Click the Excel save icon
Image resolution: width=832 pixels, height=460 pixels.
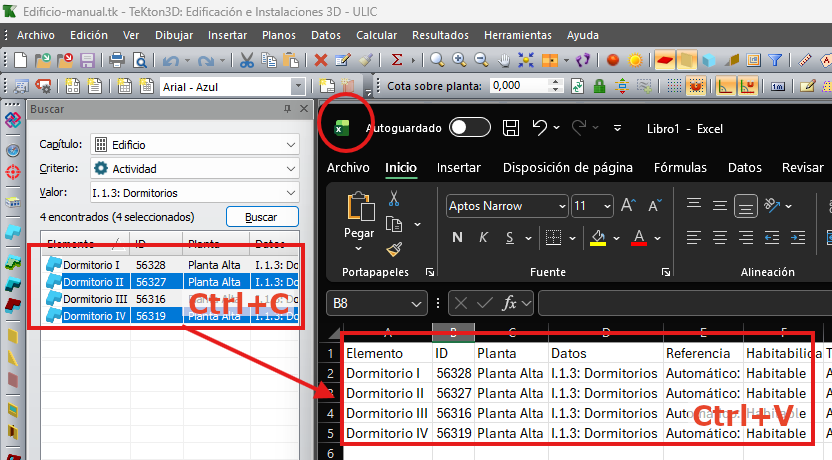pyautogui.click(x=510, y=128)
